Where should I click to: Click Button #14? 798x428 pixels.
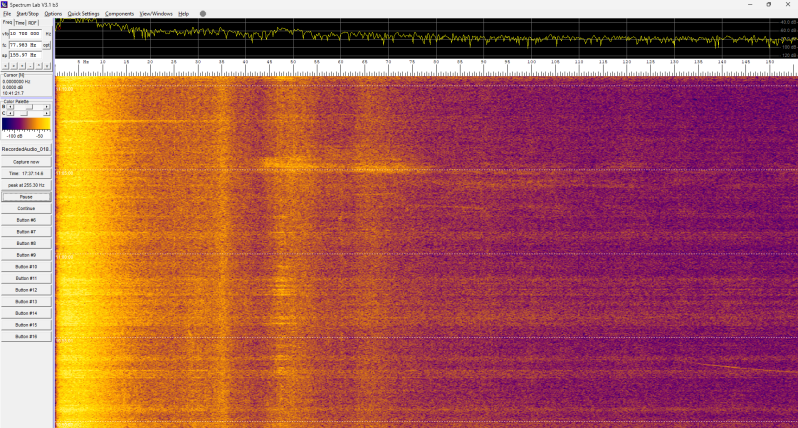26,313
